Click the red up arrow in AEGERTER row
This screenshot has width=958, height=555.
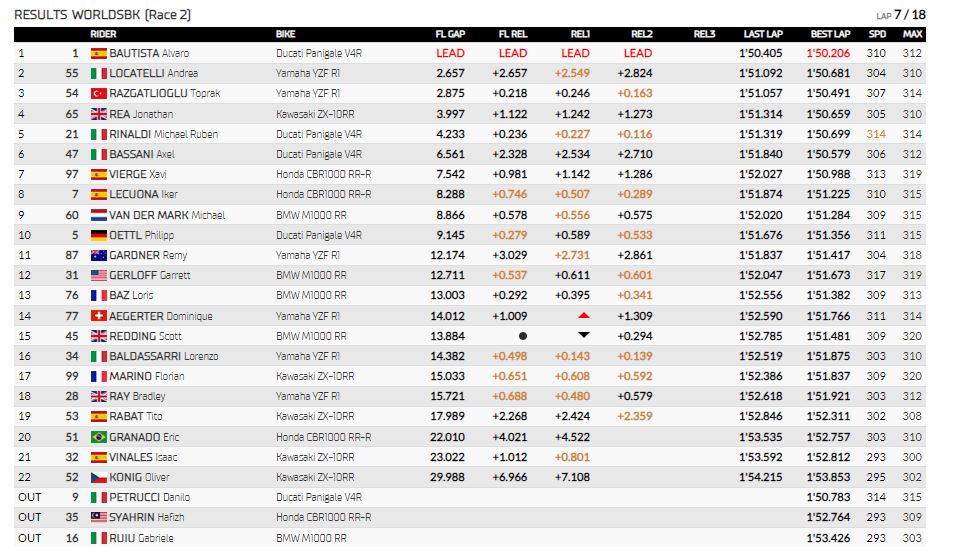coord(583,315)
